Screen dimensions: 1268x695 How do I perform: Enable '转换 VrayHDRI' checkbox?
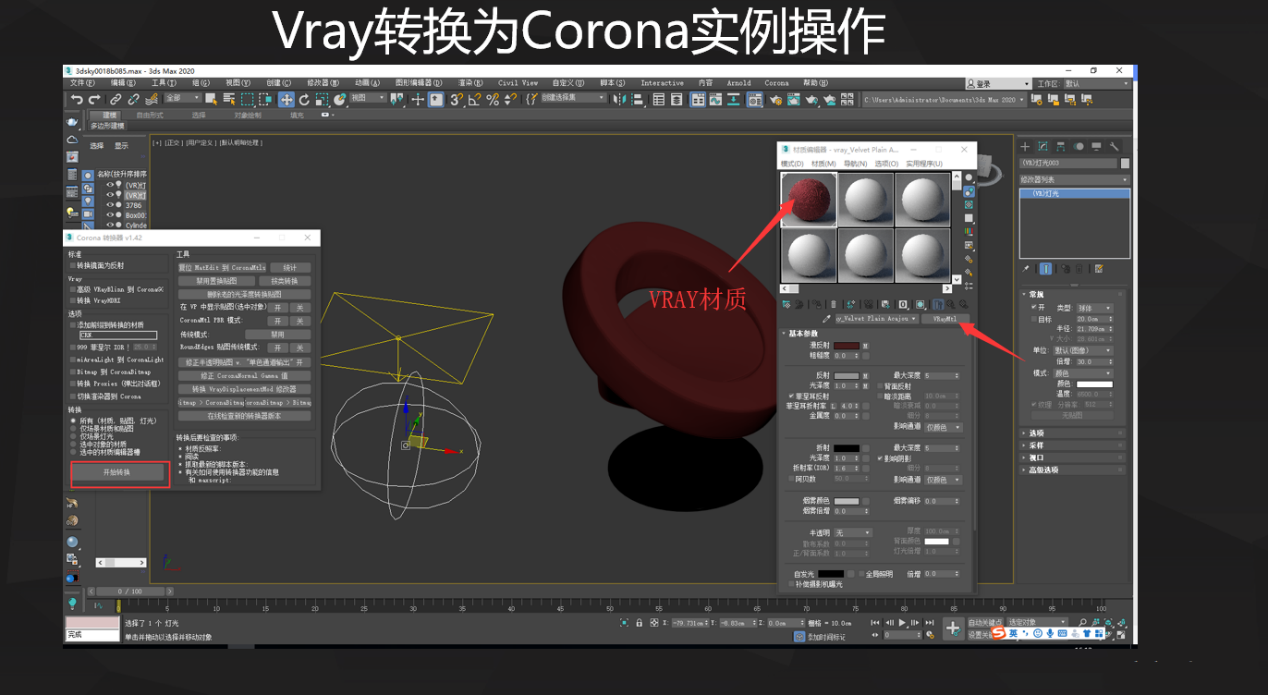pyautogui.click(x=72, y=300)
